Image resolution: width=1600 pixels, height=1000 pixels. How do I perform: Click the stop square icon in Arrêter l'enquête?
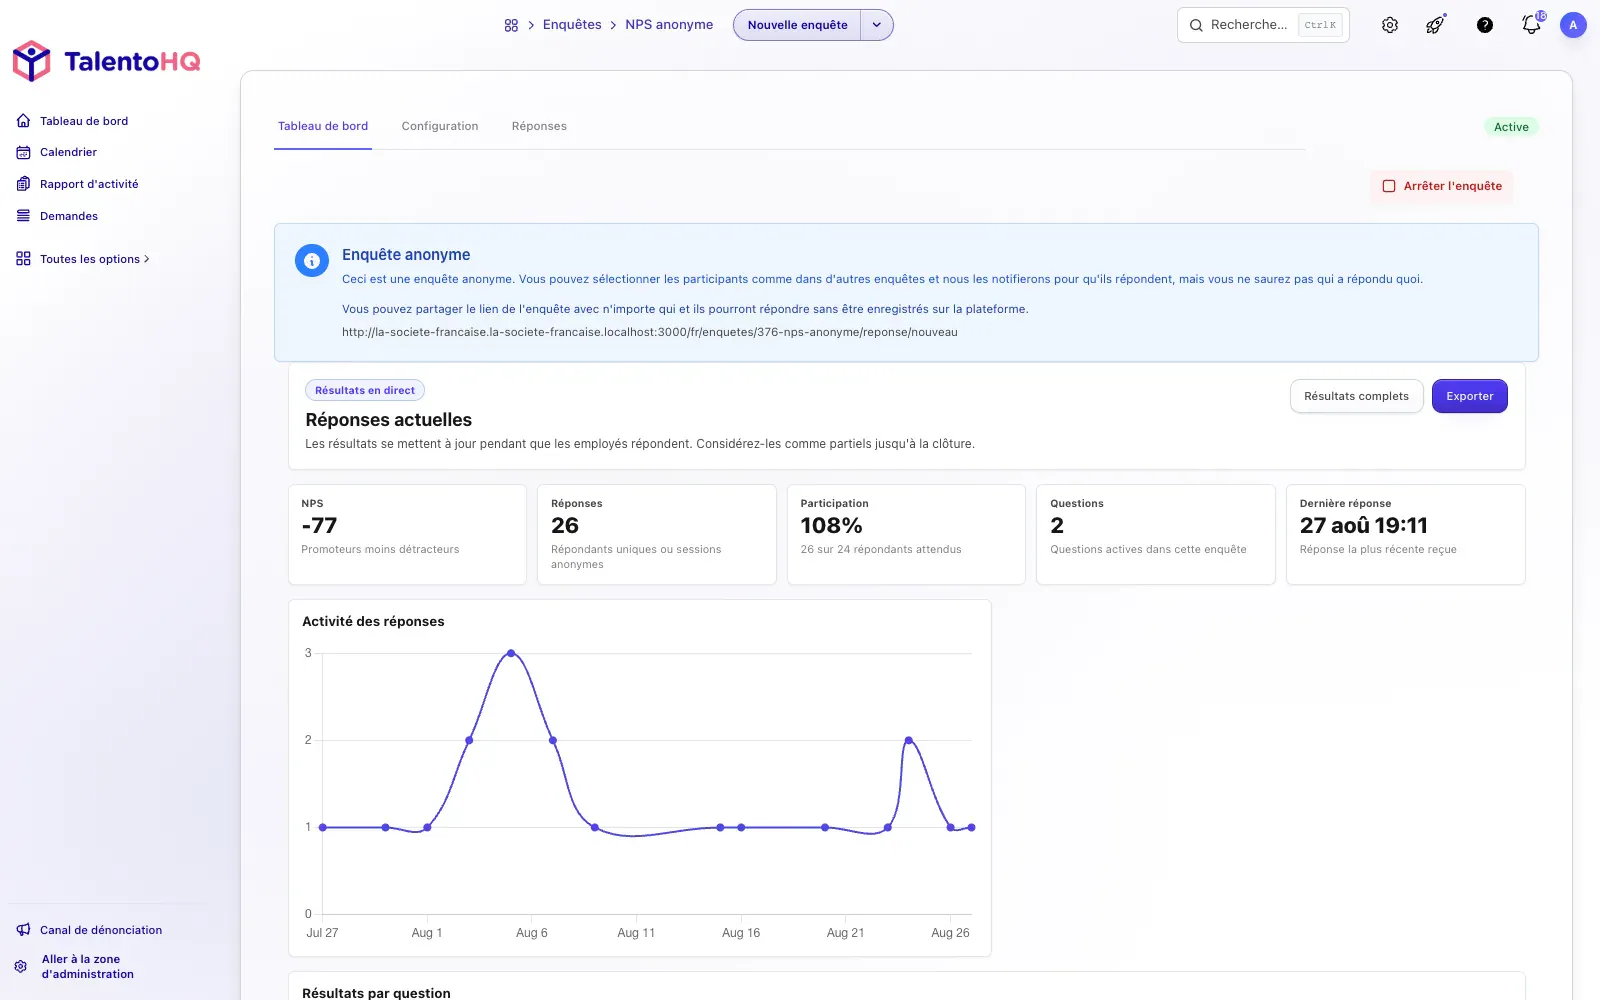point(1389,186)
